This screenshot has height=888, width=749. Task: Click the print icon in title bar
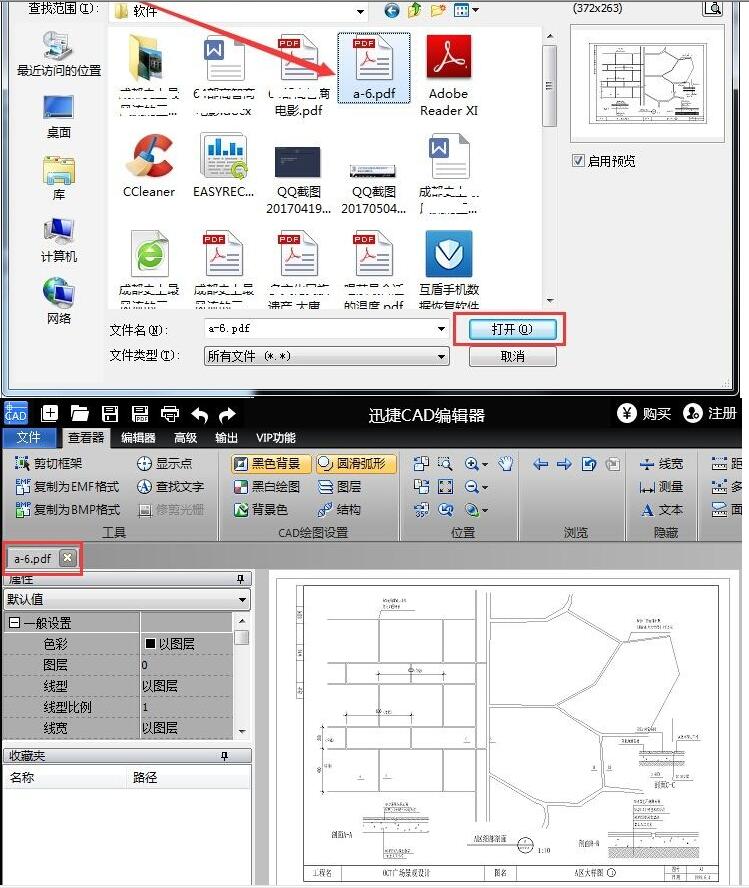169,414
